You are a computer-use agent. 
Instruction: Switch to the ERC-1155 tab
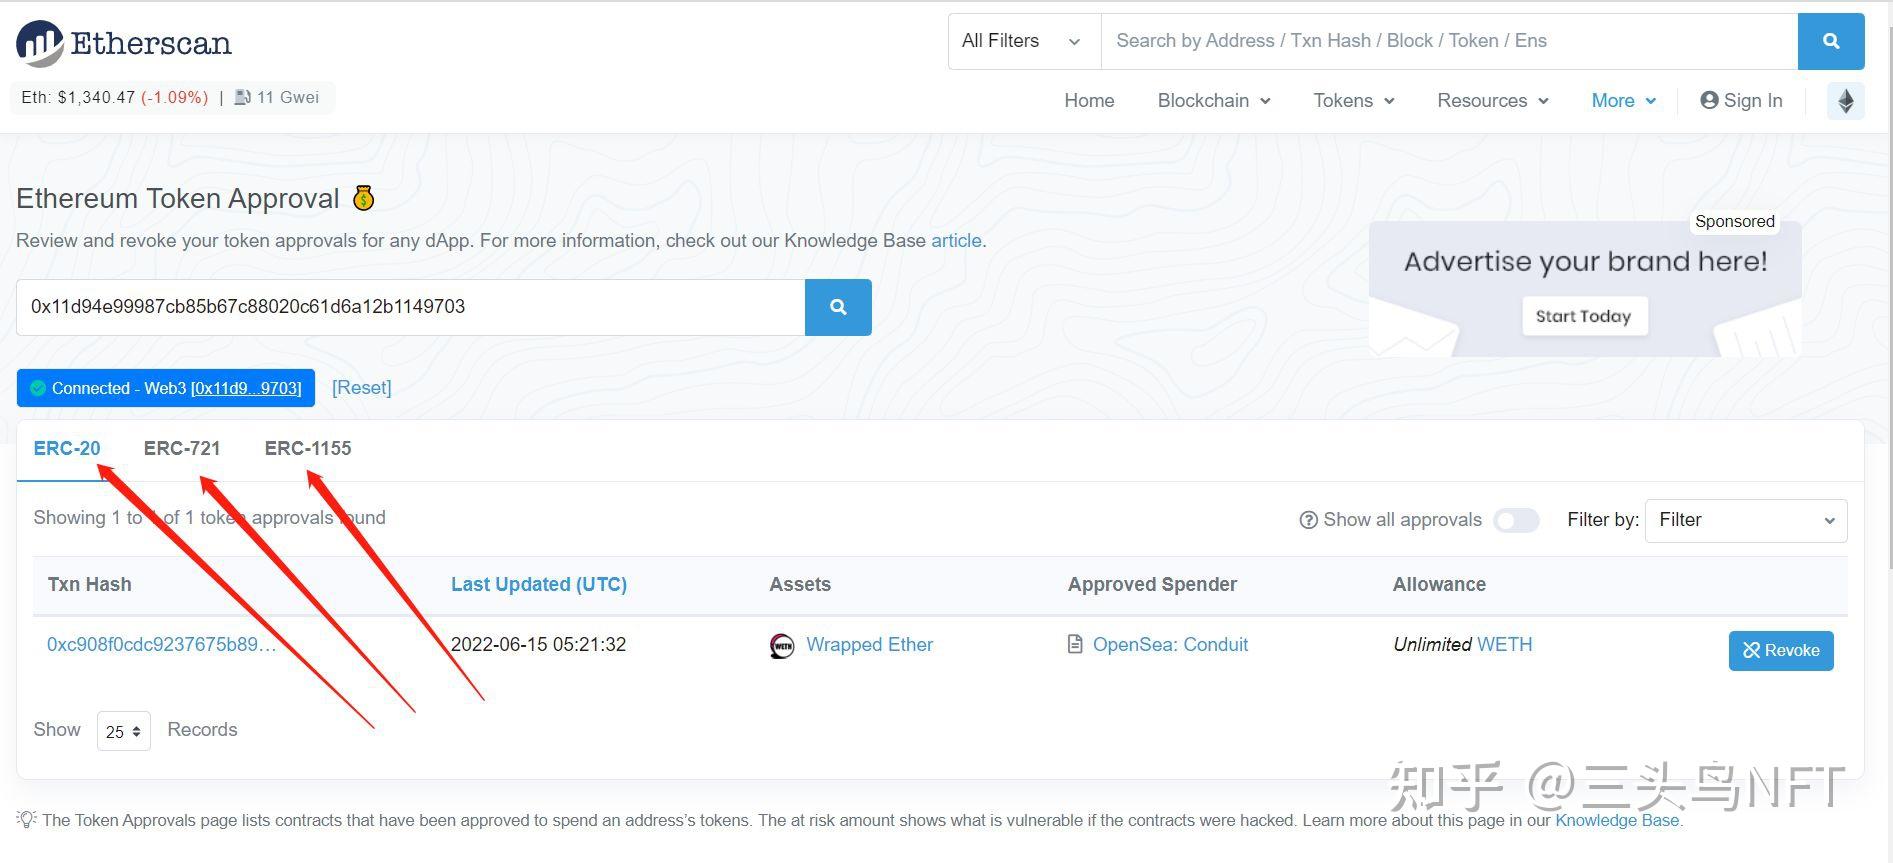[308, 449]
